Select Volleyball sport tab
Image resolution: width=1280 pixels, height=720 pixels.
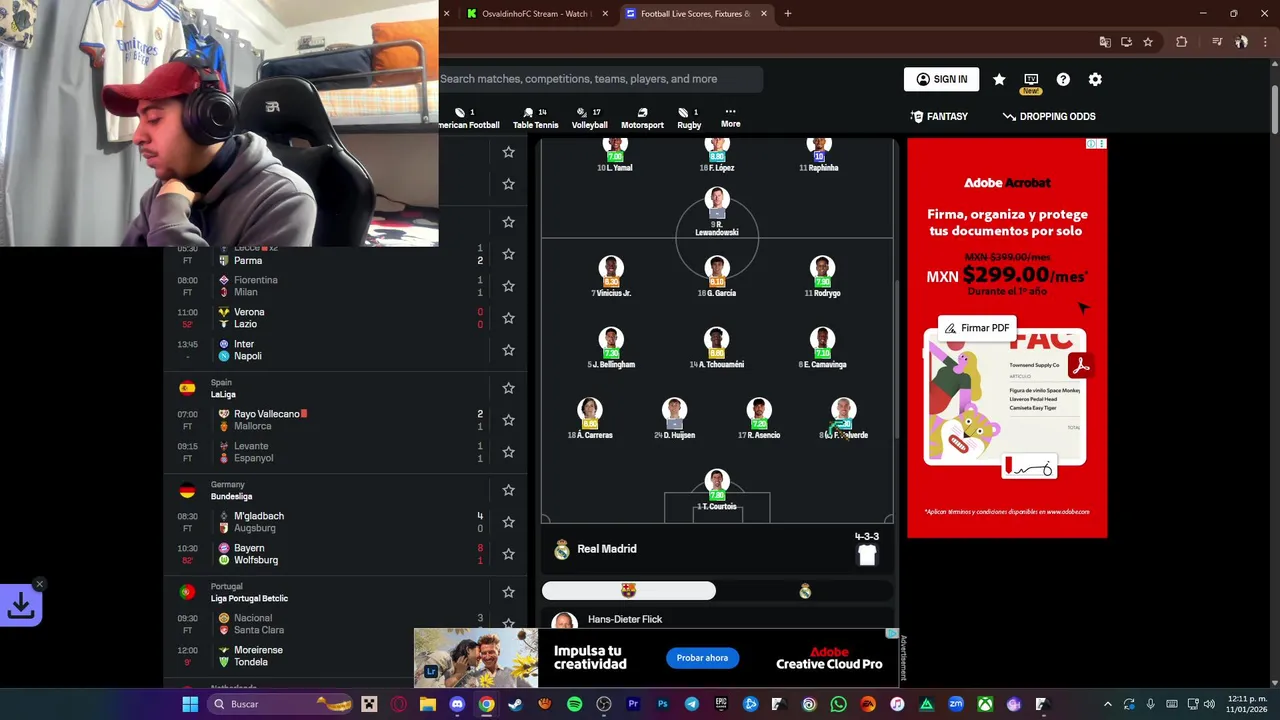click(589, 118)
